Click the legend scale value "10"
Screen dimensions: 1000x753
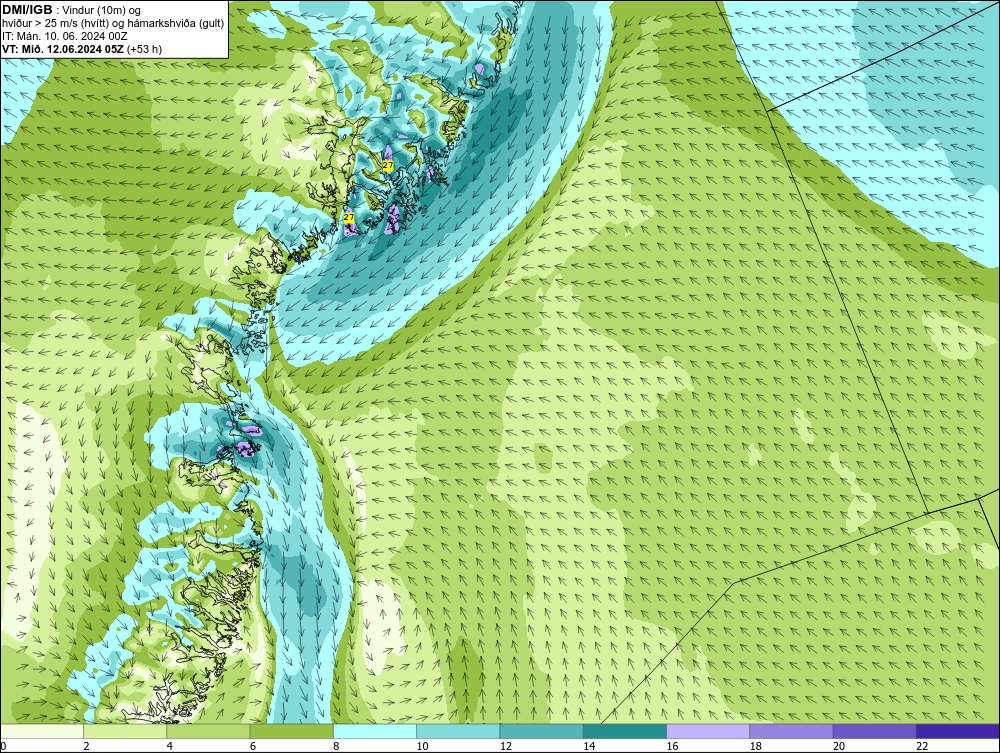point(422,746)
